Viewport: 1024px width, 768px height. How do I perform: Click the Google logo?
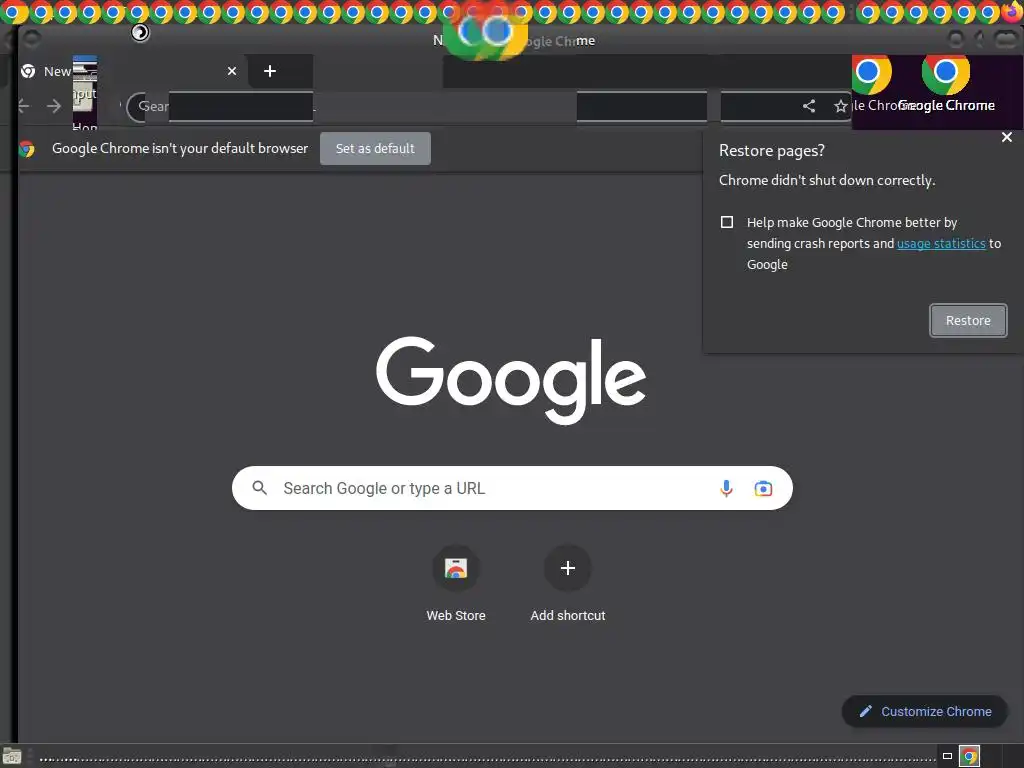(511, 380)
